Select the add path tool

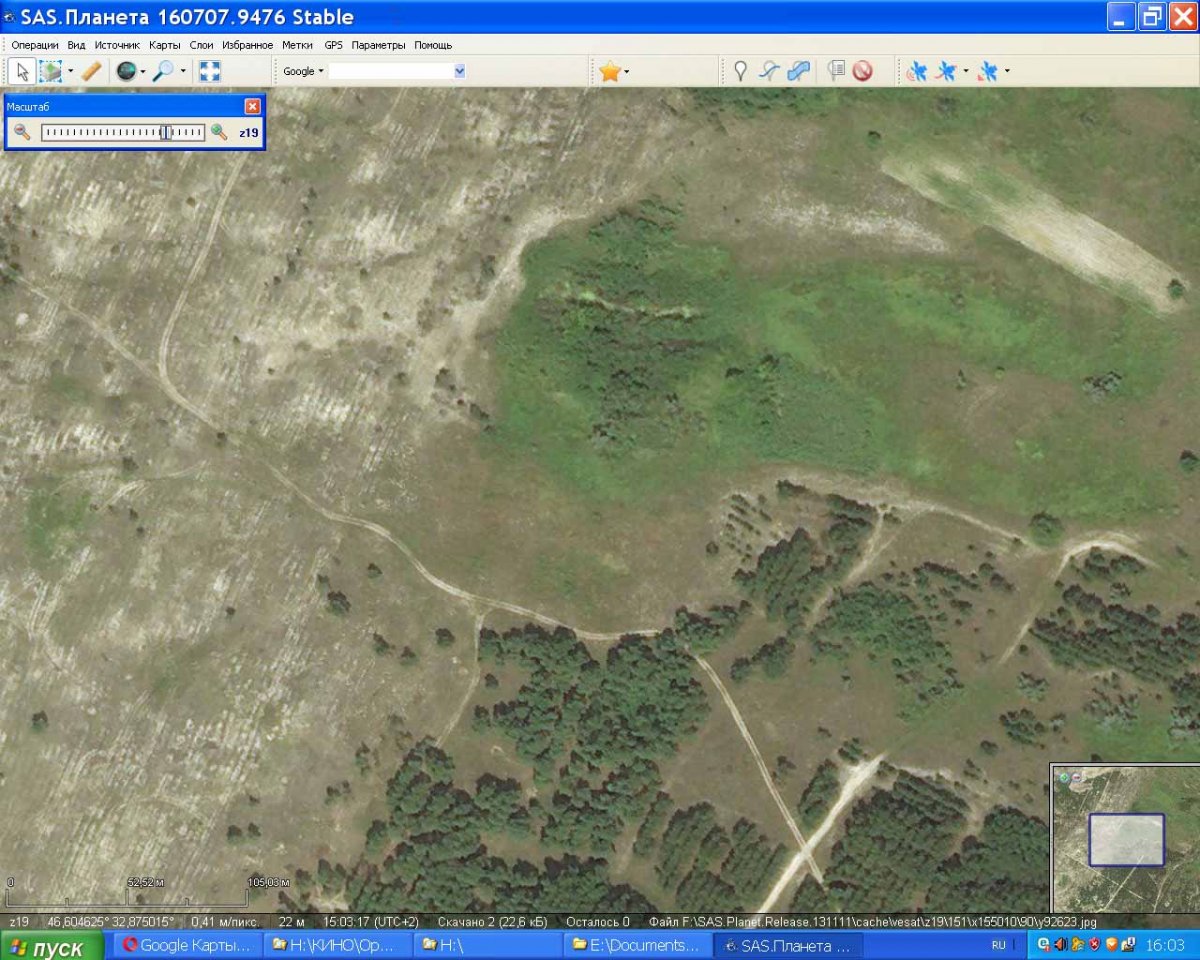click(769, 71)
